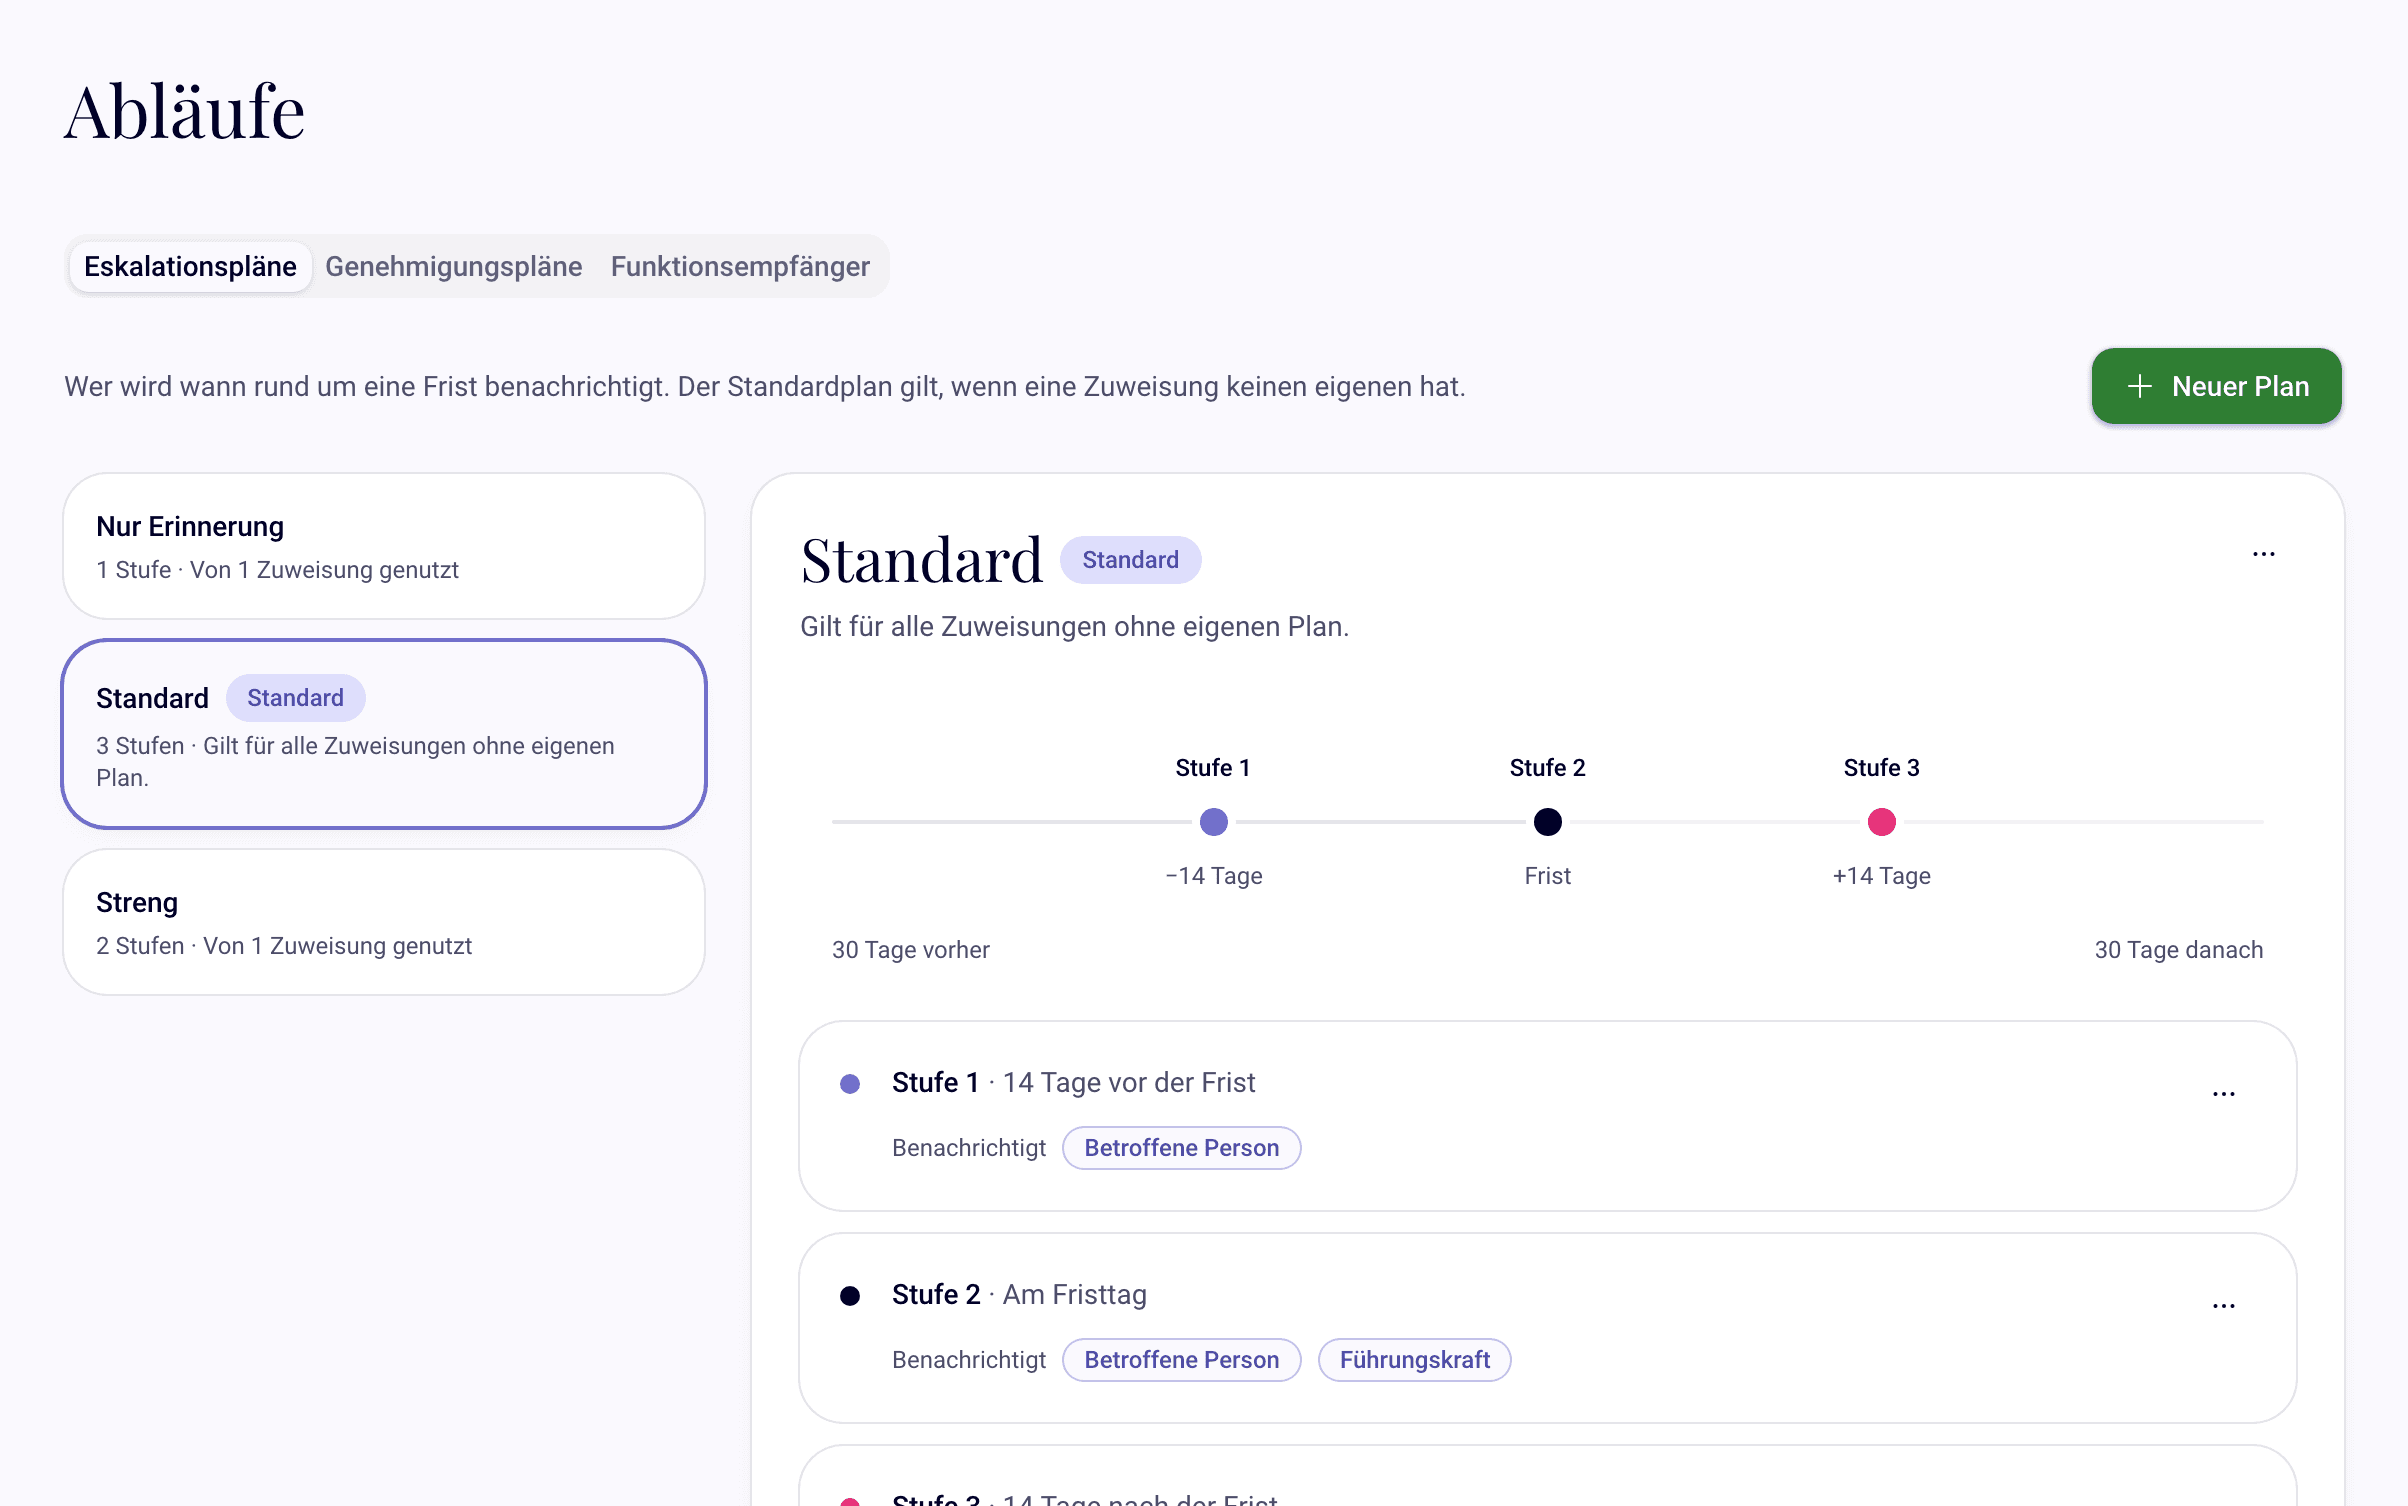Click the "Frist" label under Stufe 2
The image size is (2408, 1506).
coord(1548,876)
